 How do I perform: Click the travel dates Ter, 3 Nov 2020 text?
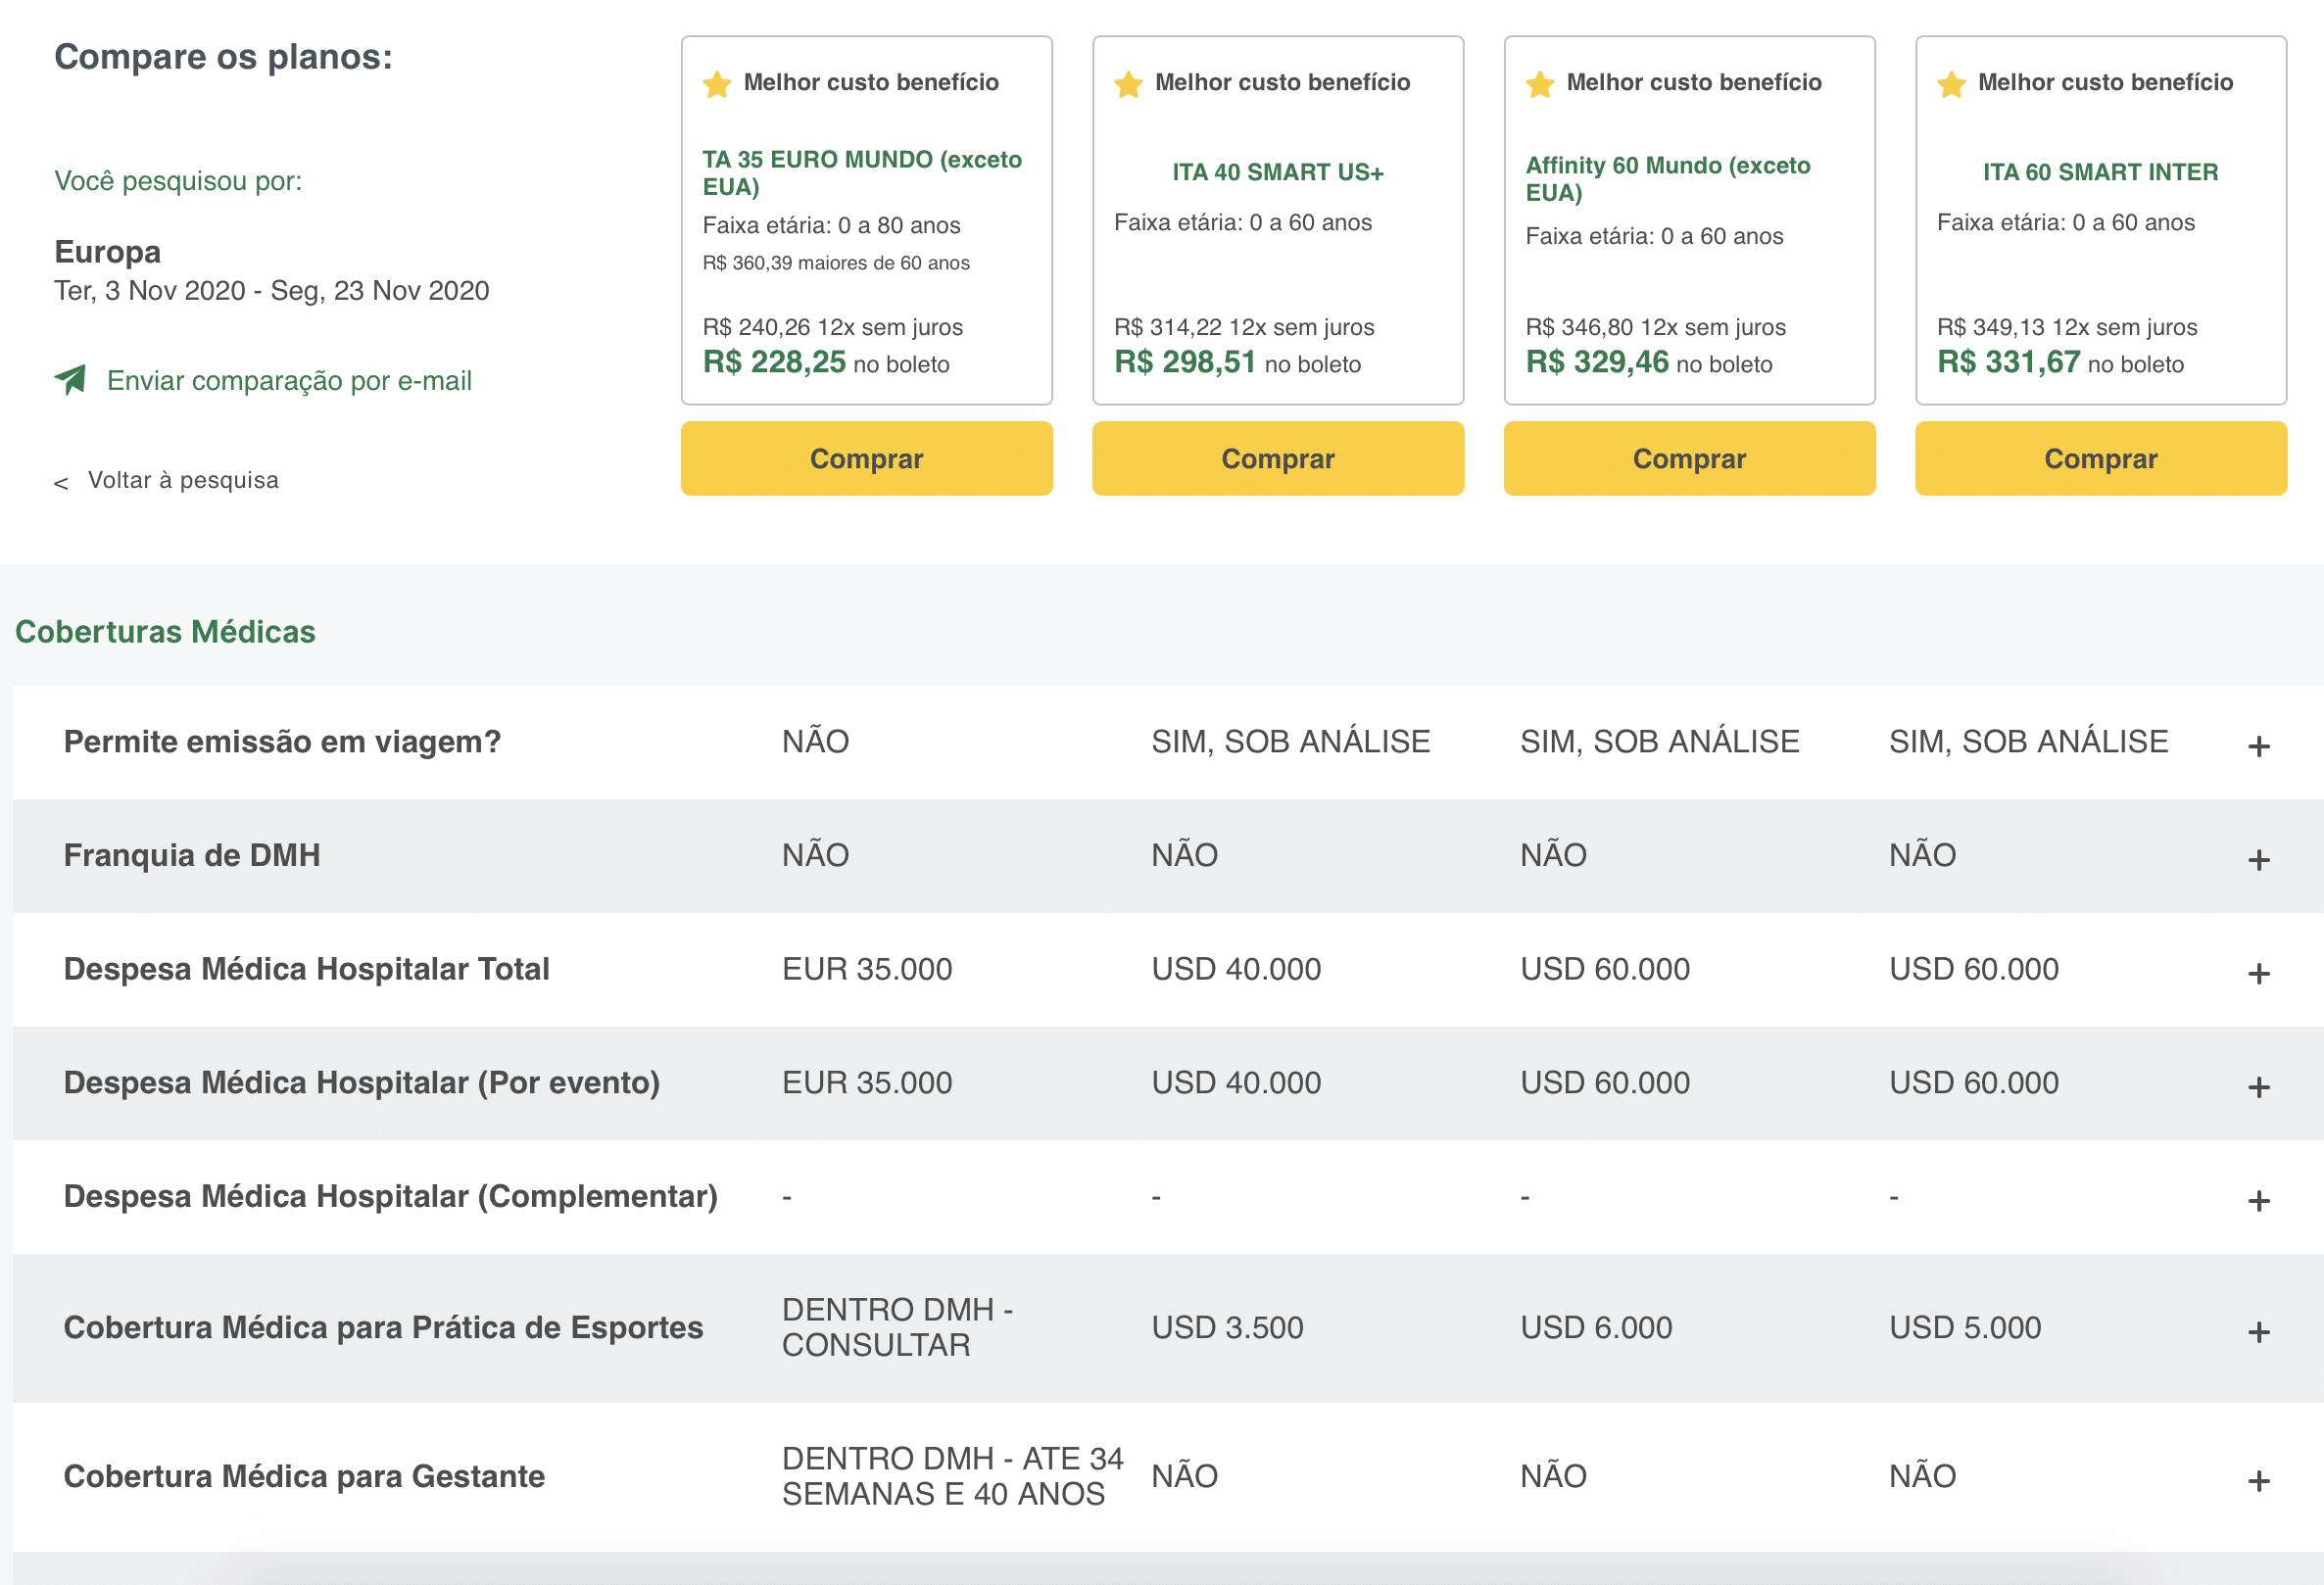(271, 291)
